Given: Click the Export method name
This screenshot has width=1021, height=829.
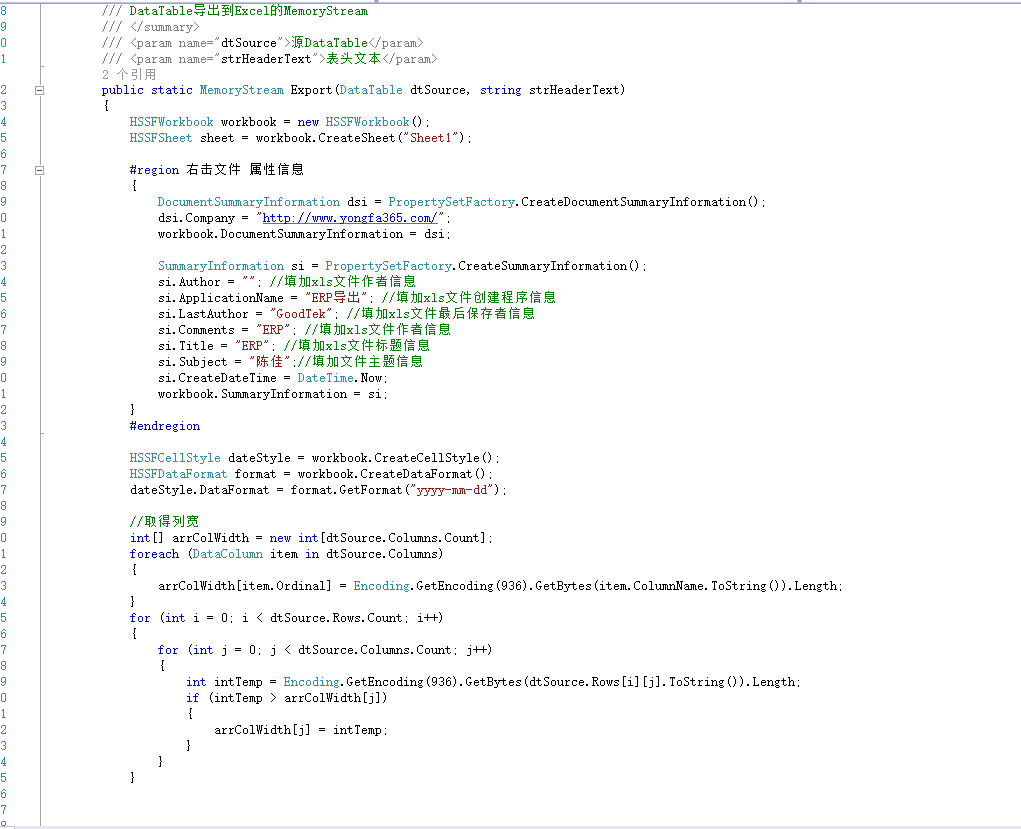Looking at the screenshot, I should coord(313,90).
